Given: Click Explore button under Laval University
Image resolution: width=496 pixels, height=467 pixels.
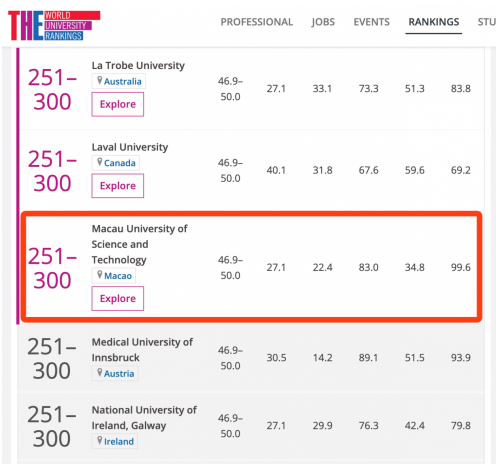Looking at the screenshot, I should [x=118, y=186].
